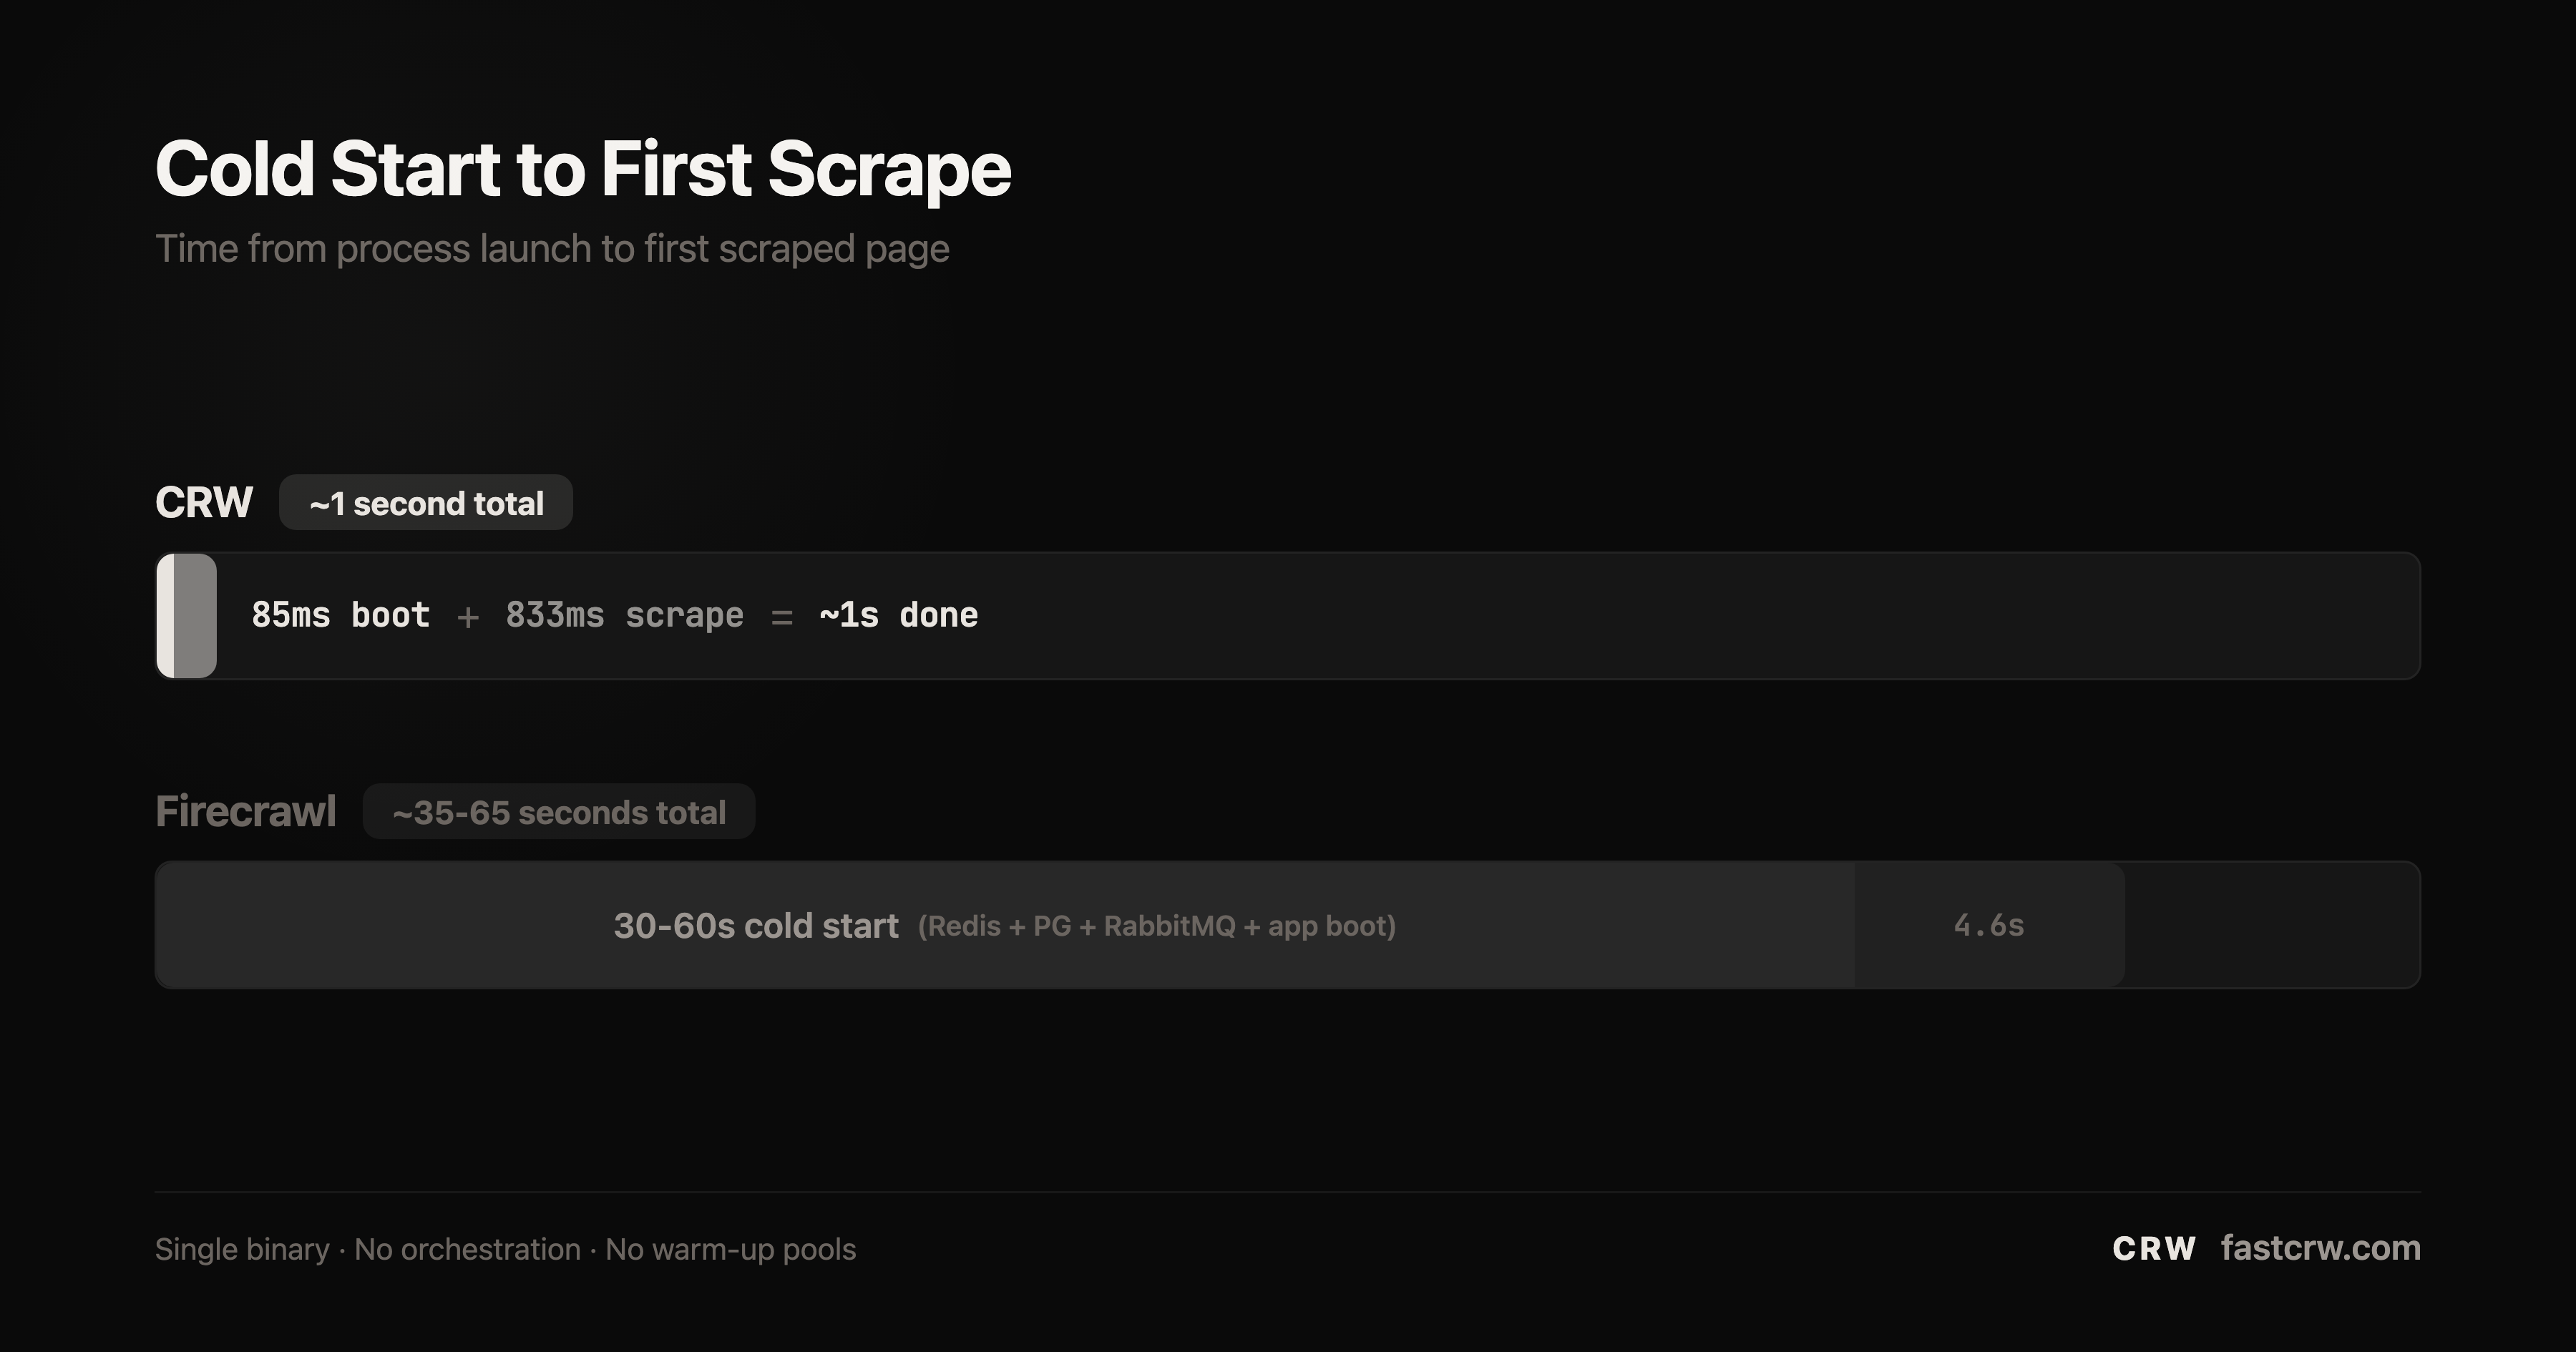Open the fastcrw.com link
Viewport: 2576px width, 1352px height.
pyautogui.click(x=2320, y=1248)
